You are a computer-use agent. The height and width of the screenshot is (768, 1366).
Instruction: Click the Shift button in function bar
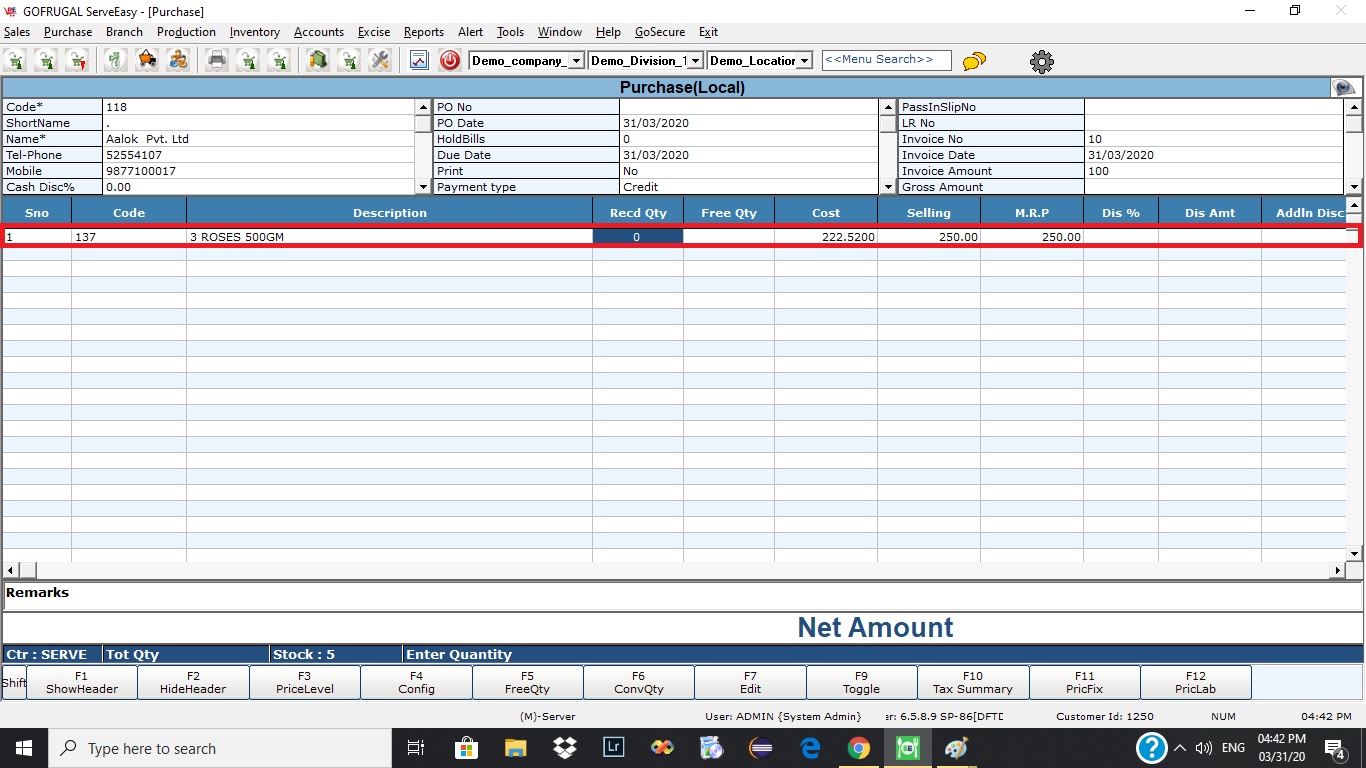pos(14,682)
